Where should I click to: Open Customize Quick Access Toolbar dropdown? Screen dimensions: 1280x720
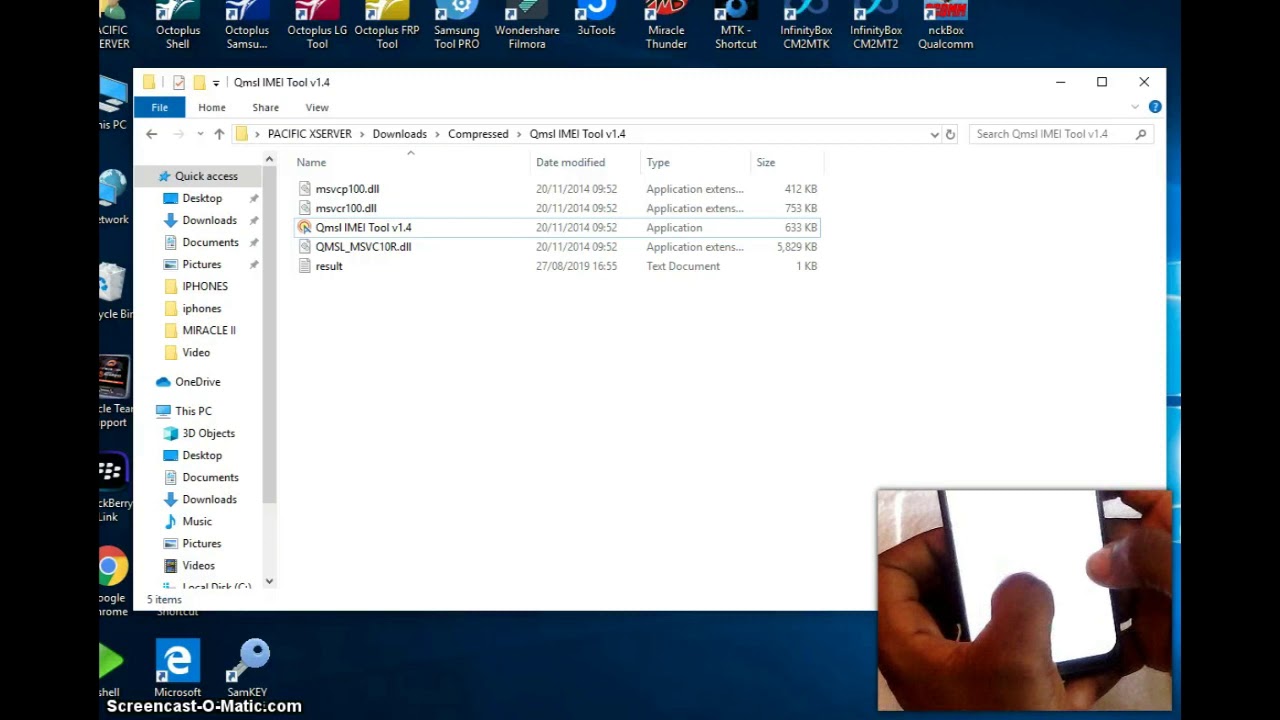click(x=216, y=83)
